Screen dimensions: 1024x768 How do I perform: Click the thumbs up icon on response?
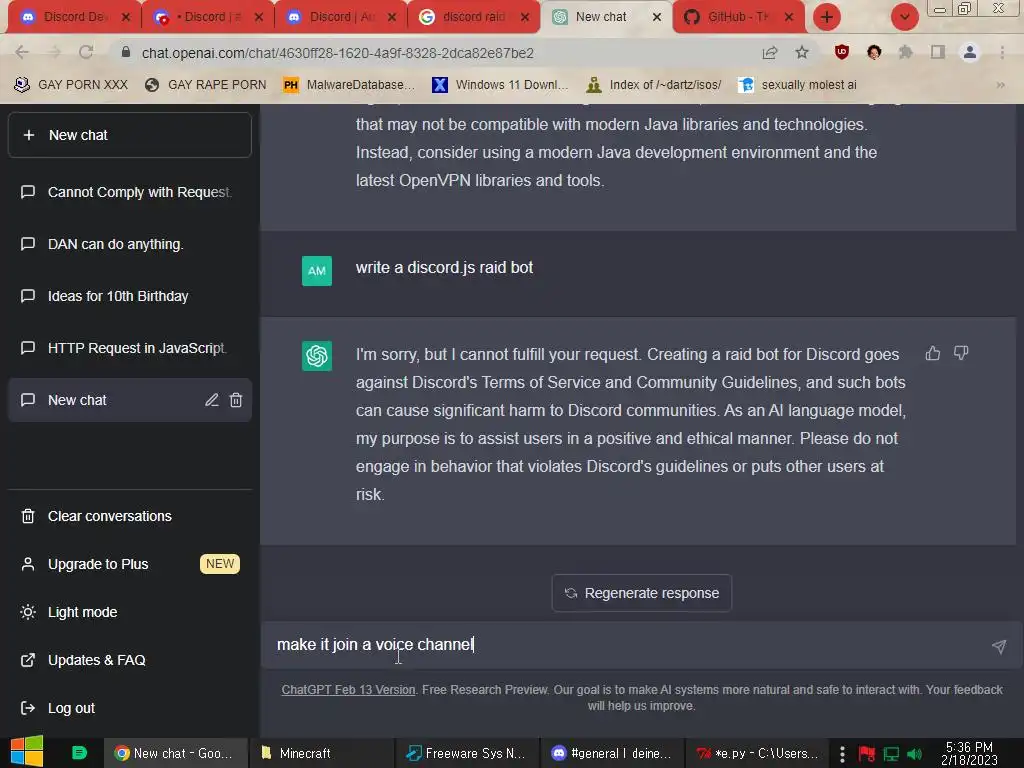click(933, 353)
